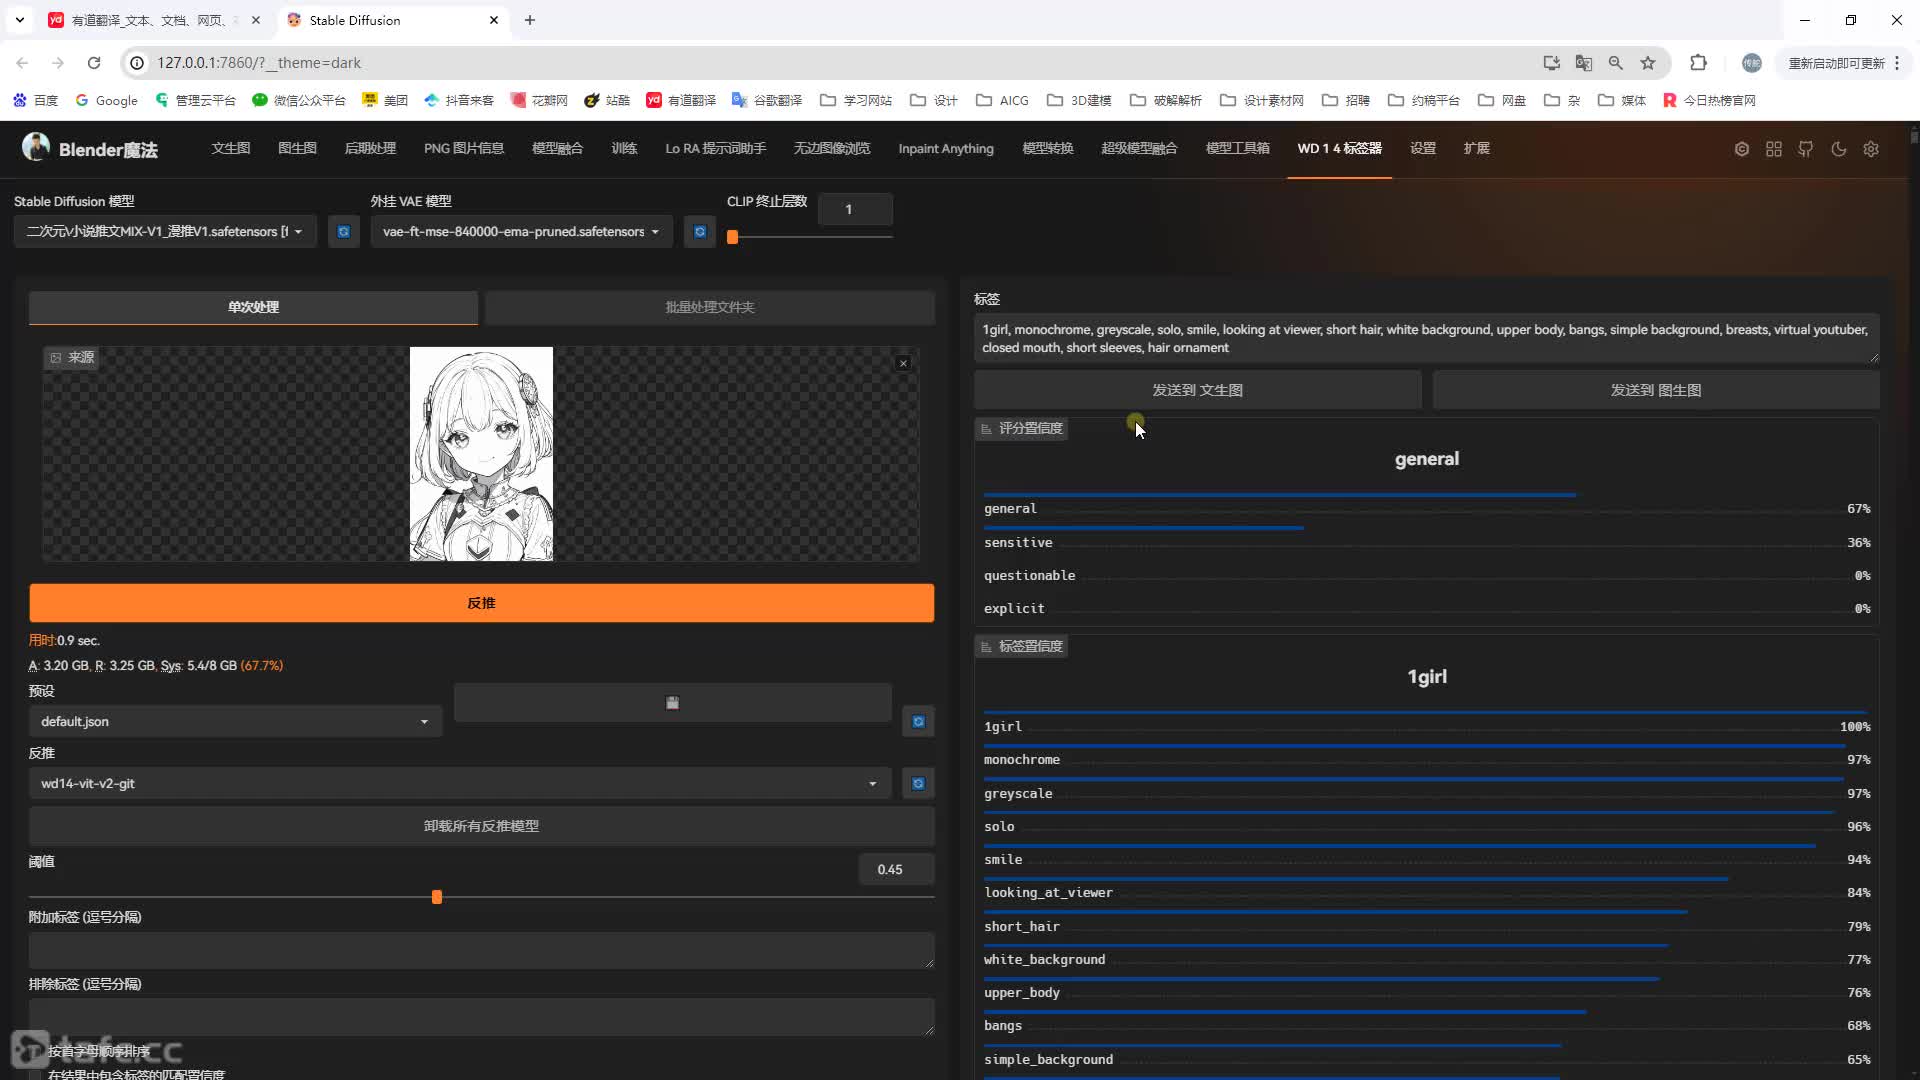Image resolution: width=1920 pixels, height=1080 pixels.
Task: Click 发送到 文生图 button
Action: pos(1198,390)
